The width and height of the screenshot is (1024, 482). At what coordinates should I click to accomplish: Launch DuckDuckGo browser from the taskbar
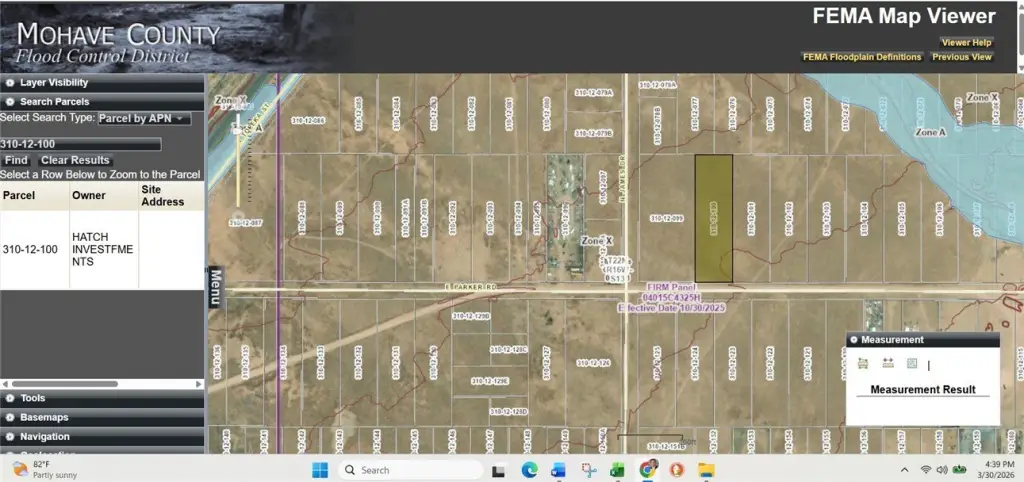[677, 469]
